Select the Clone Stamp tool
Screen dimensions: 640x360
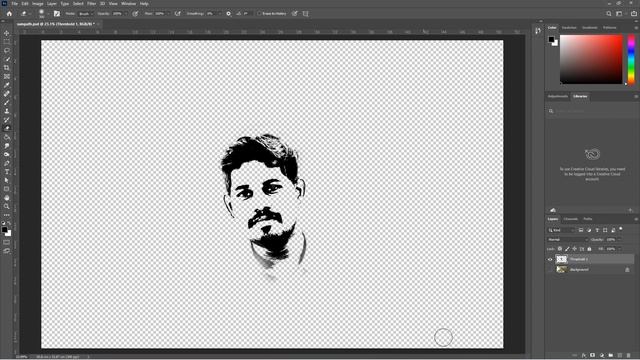[x=7, y=111]
